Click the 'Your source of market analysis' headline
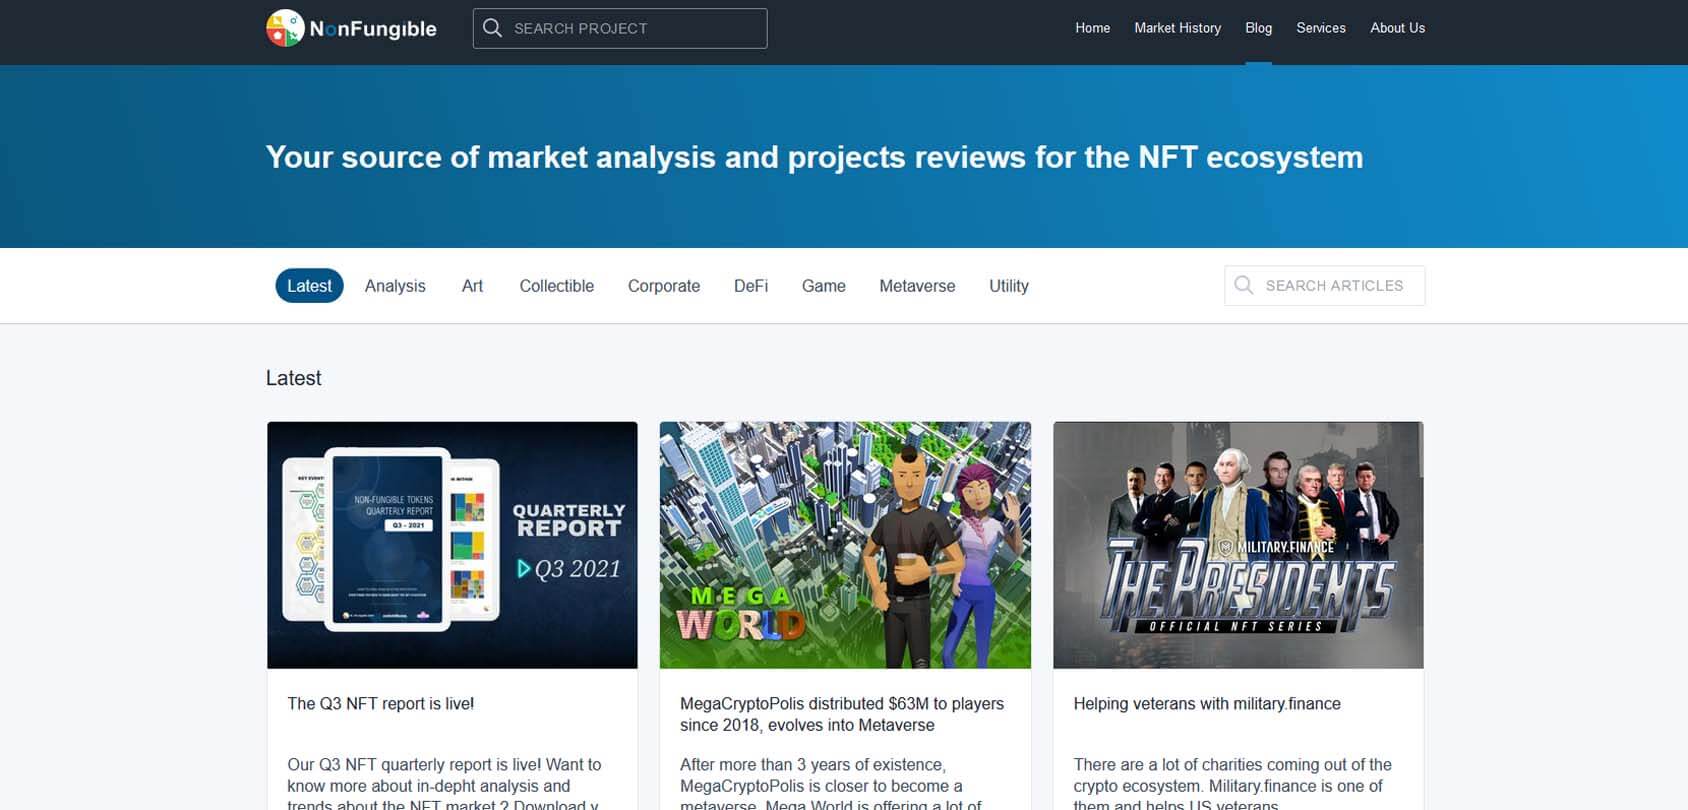This screenshot has height=810, width=1688. 814,157
